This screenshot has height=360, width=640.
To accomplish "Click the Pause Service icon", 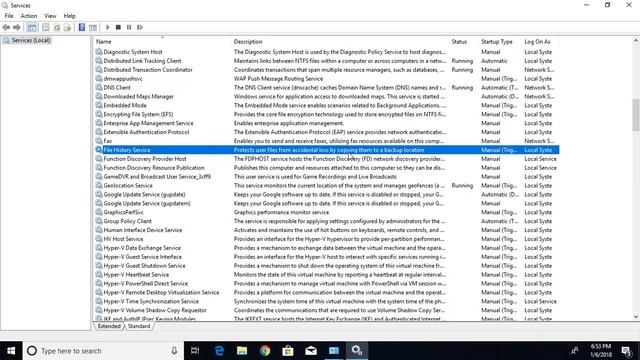I will pos(129,27).
